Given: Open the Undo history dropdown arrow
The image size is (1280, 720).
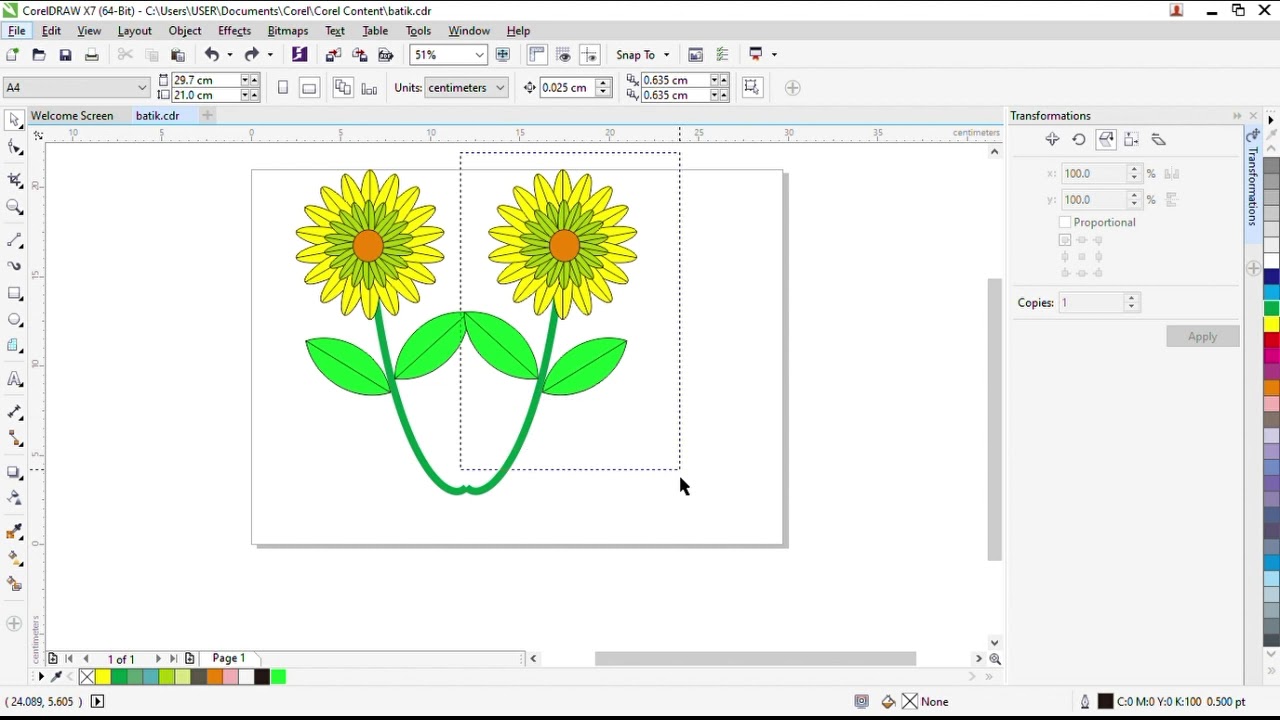Looking at the screenshot, I should 230,55.
